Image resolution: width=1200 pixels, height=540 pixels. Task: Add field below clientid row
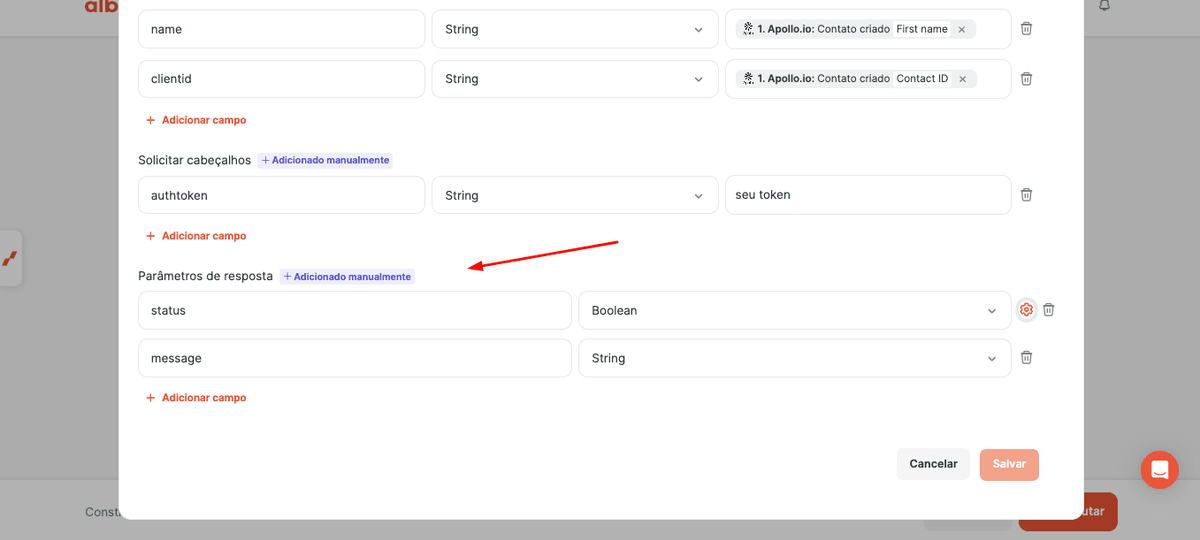(x=196, y=120)
